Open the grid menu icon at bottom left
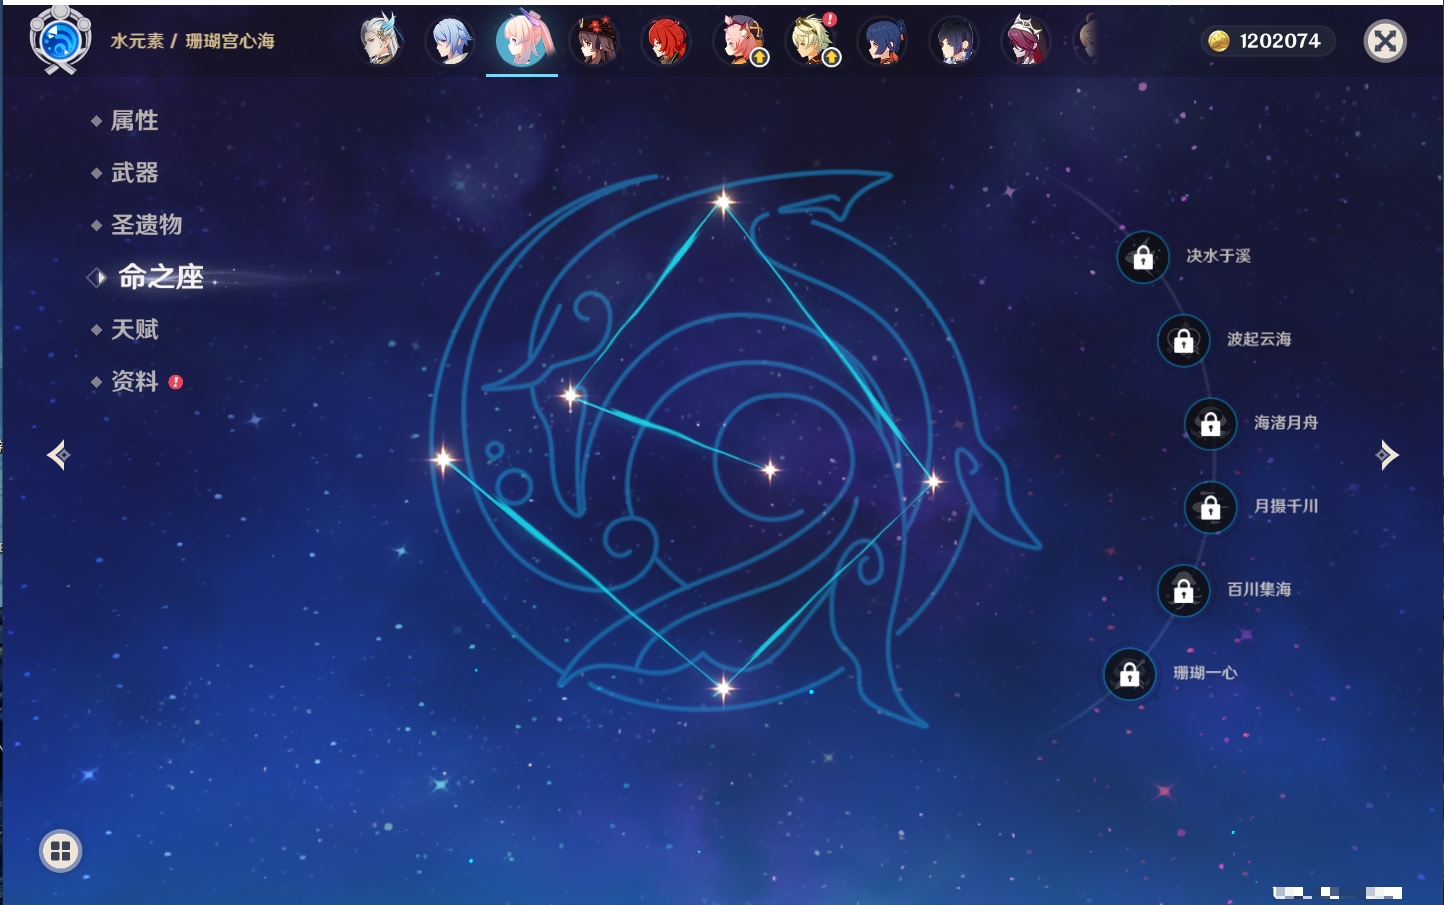Screen dimensions: 1444x905 (x=60, y=851)
